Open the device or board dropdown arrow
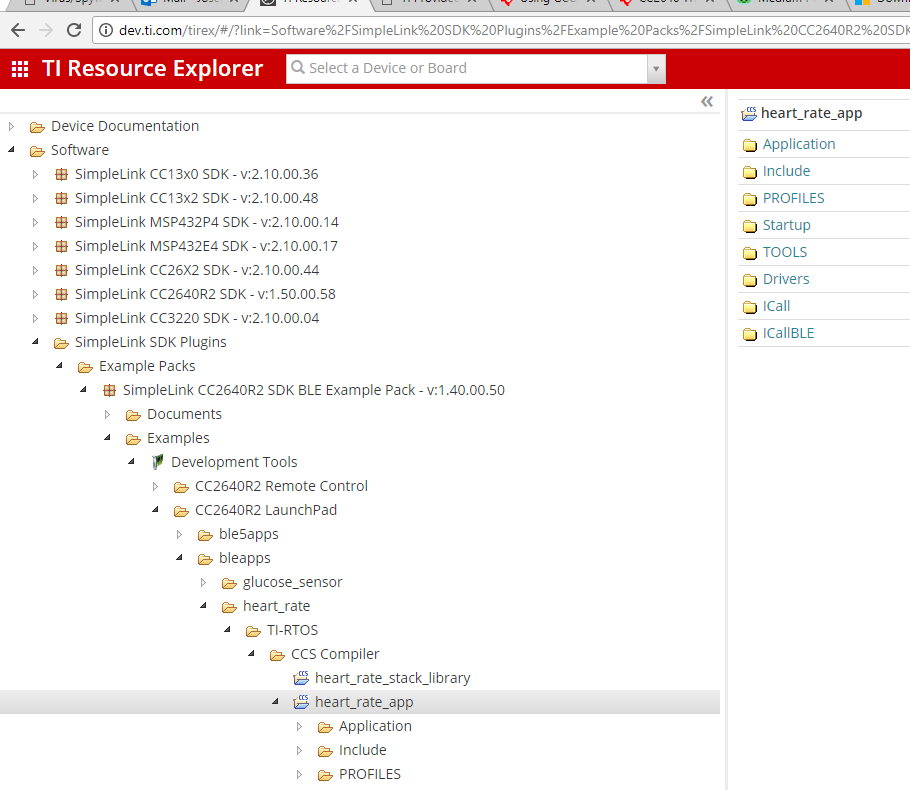The image size is (910, 790). point(656,69)
